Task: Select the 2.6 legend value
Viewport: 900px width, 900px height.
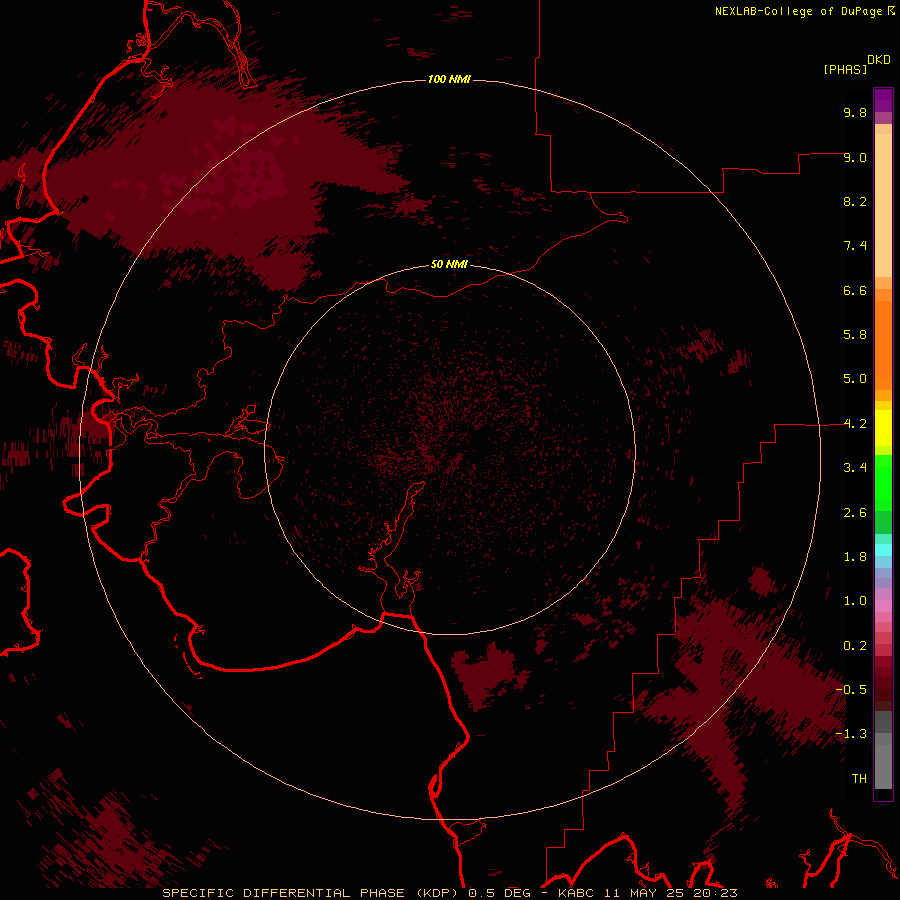Action: [x=855, y=513]
